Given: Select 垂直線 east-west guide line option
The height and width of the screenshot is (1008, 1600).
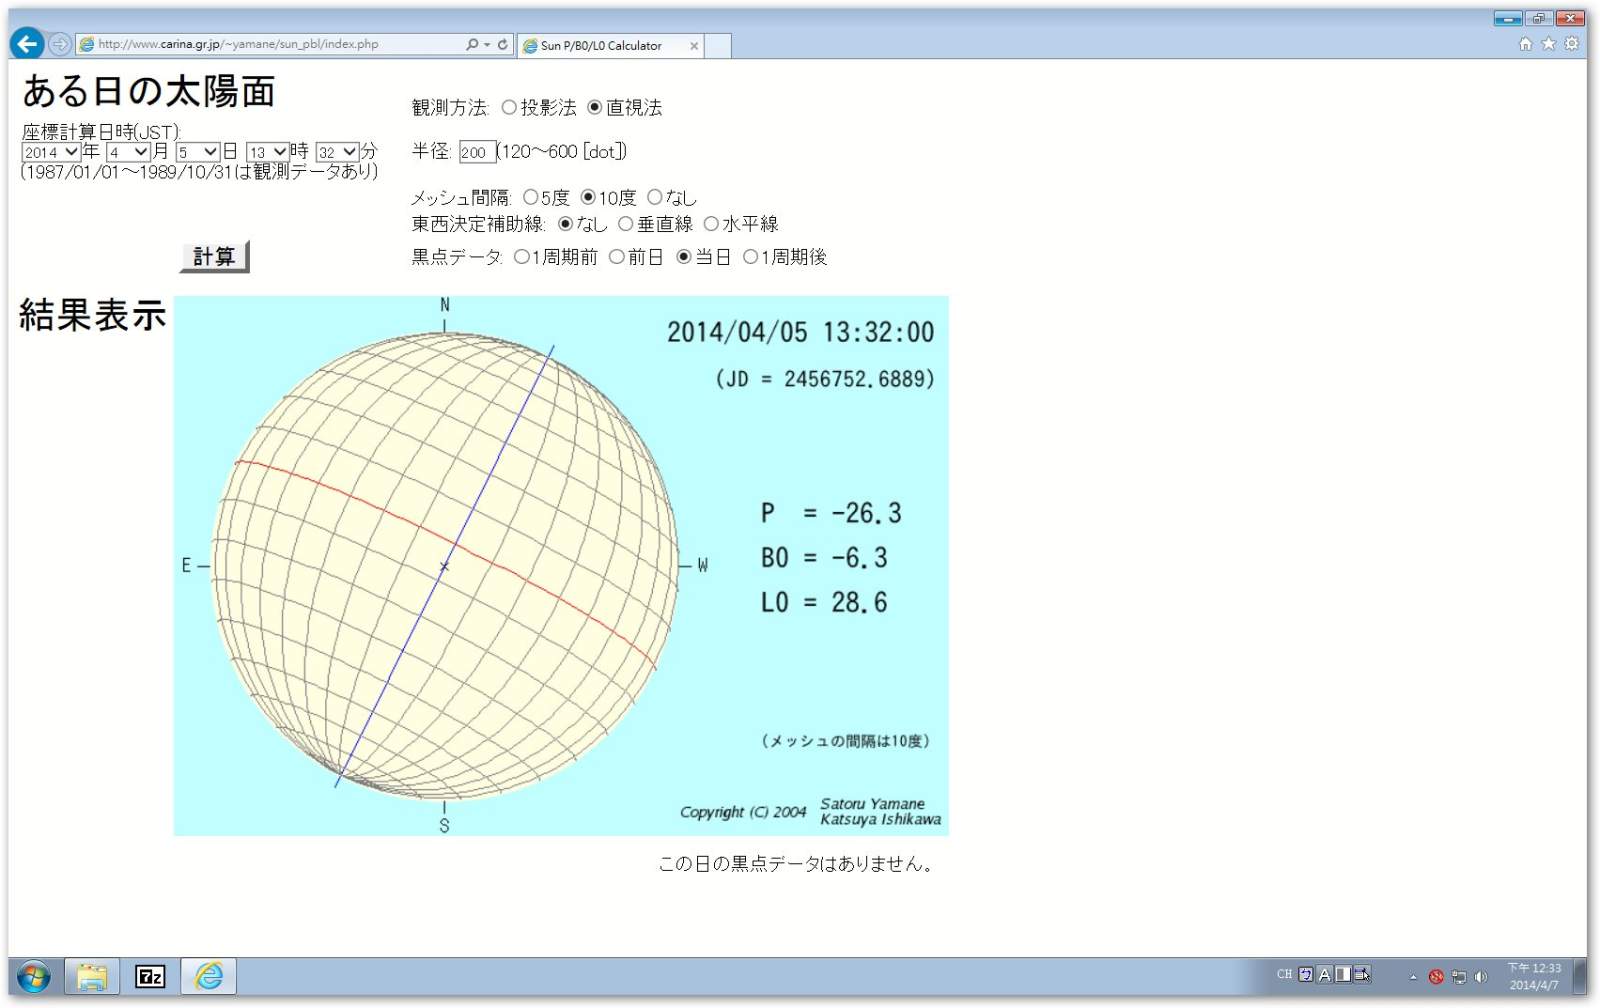Looking at the screenshot, I should point(626,224).
